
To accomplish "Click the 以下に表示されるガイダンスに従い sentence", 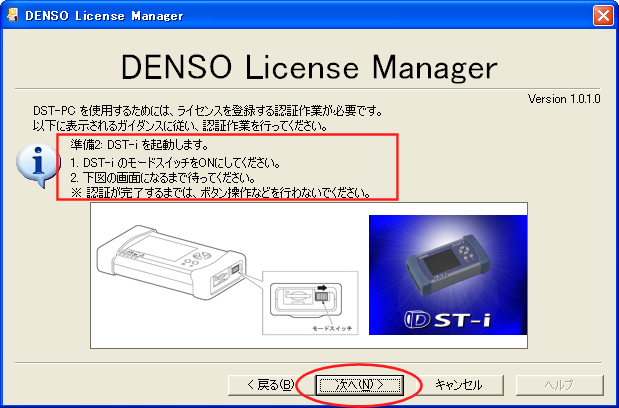I will pos(180,126).
